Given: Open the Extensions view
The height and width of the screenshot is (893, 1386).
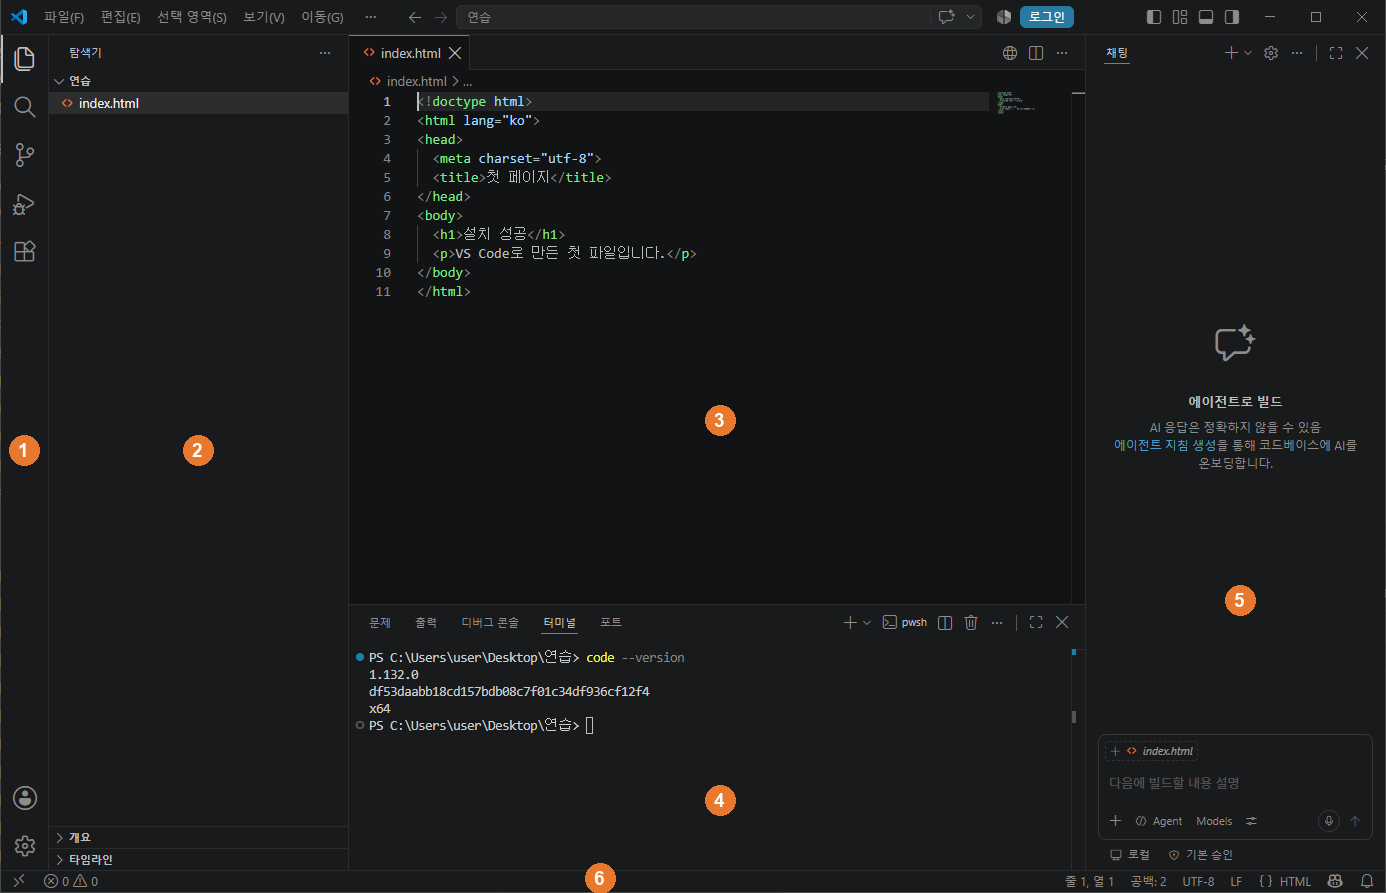Looking at the screenshot, I should tap(25, 252).
